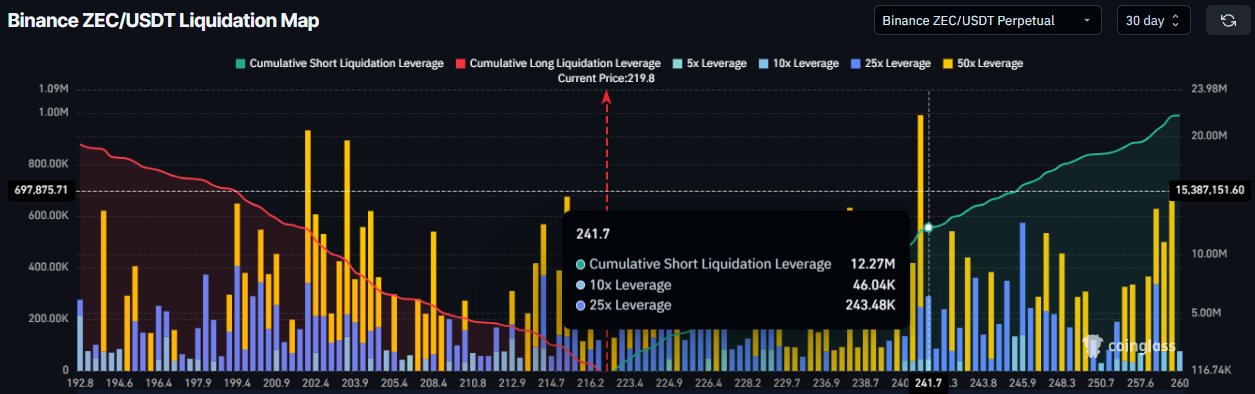1255x394 pixels.
Task: Toggle Cumulative Short Liquidation Leverage legend
Action: (338, 63)
